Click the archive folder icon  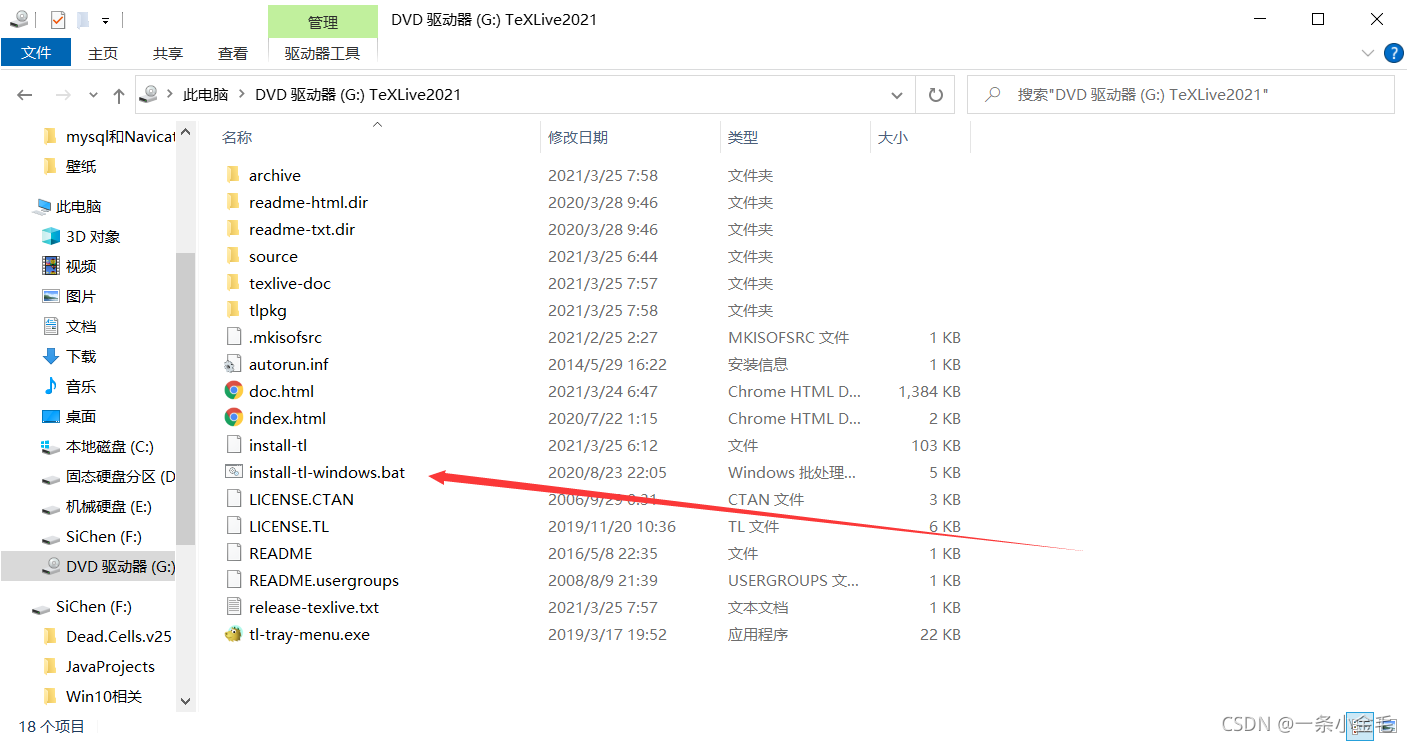tap(233, 175)
